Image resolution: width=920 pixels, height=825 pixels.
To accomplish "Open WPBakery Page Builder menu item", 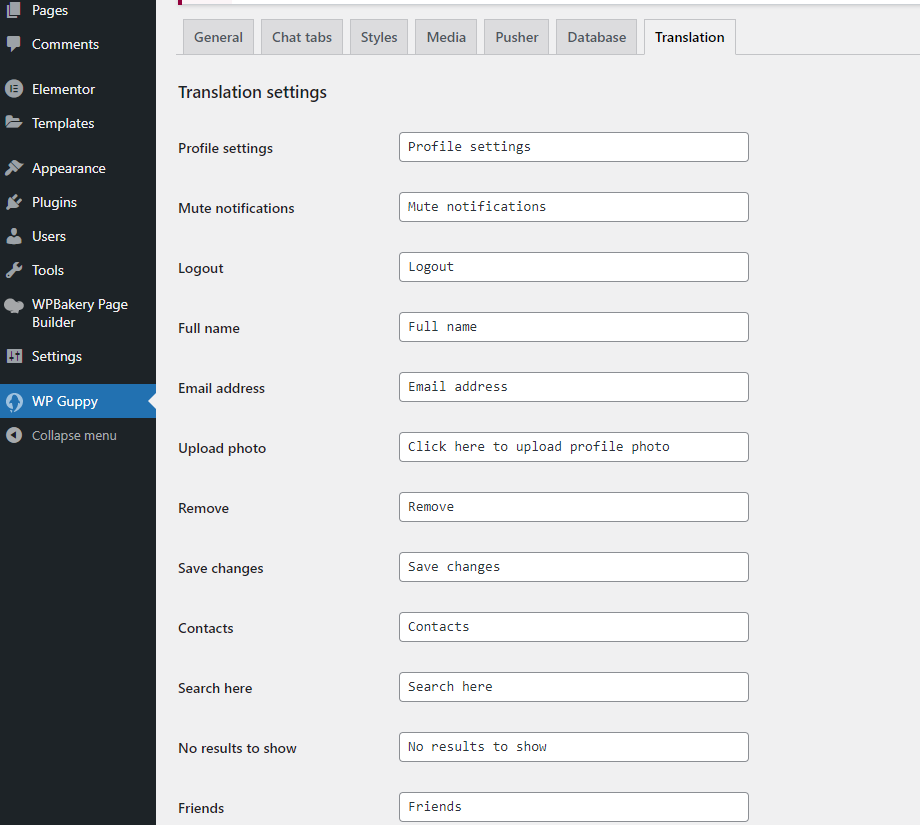I will point(79,313).
